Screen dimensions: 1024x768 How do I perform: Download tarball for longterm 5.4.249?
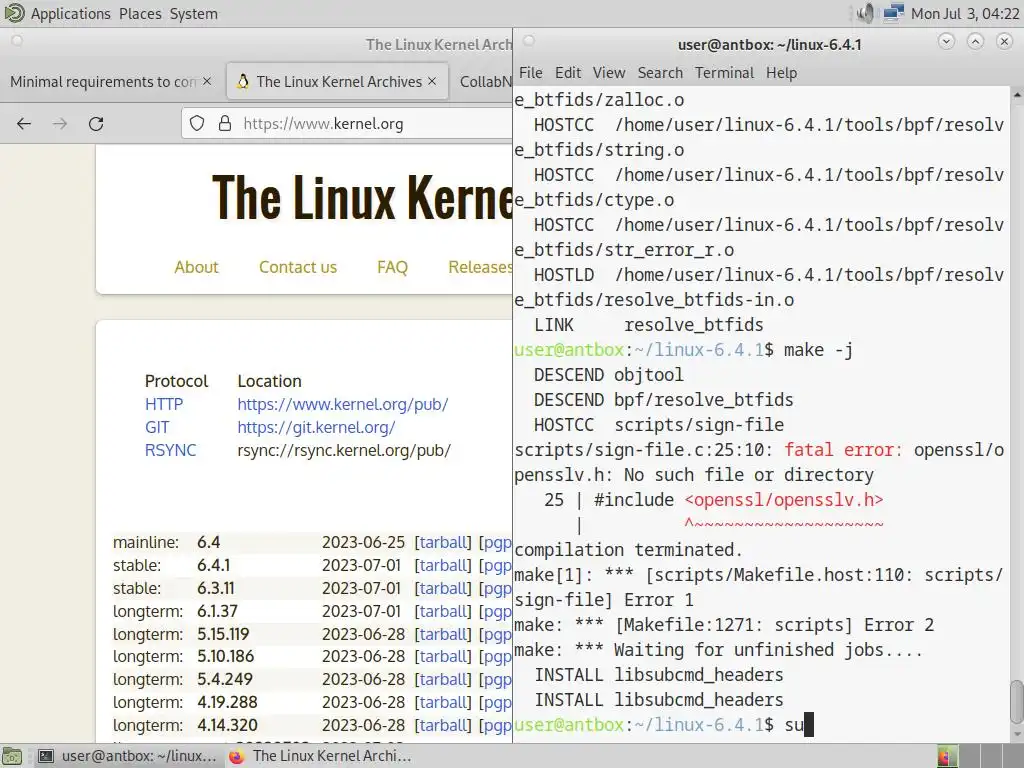(443, 679)
